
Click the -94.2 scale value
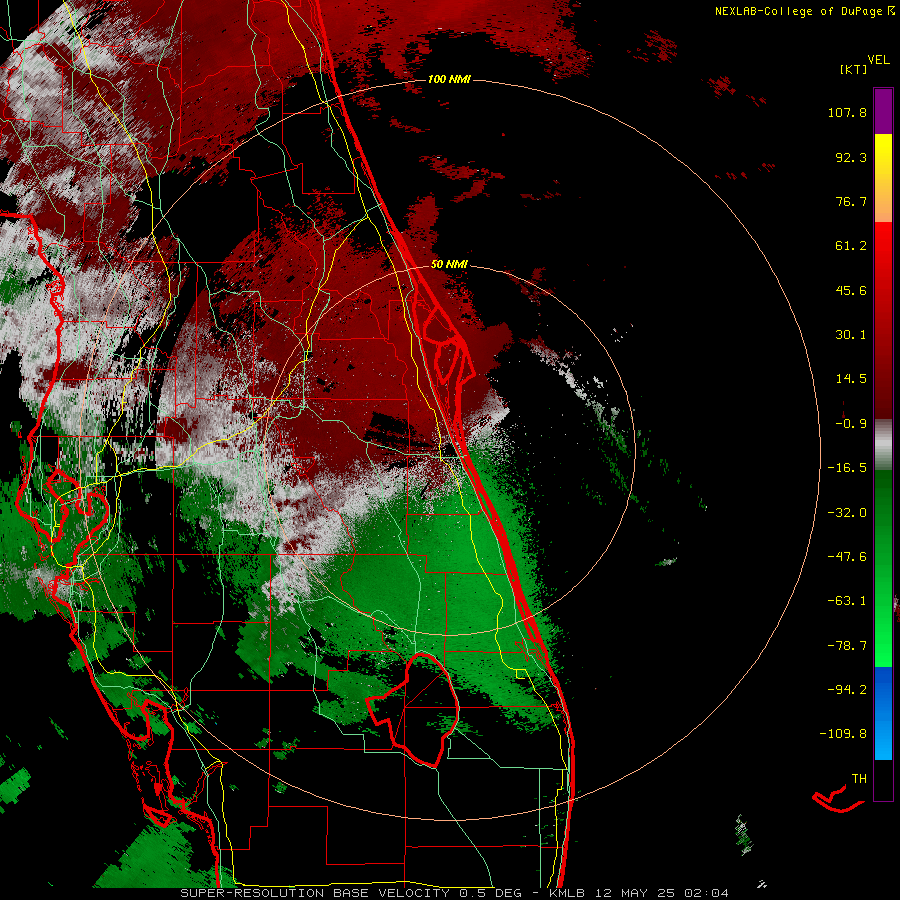847,689
